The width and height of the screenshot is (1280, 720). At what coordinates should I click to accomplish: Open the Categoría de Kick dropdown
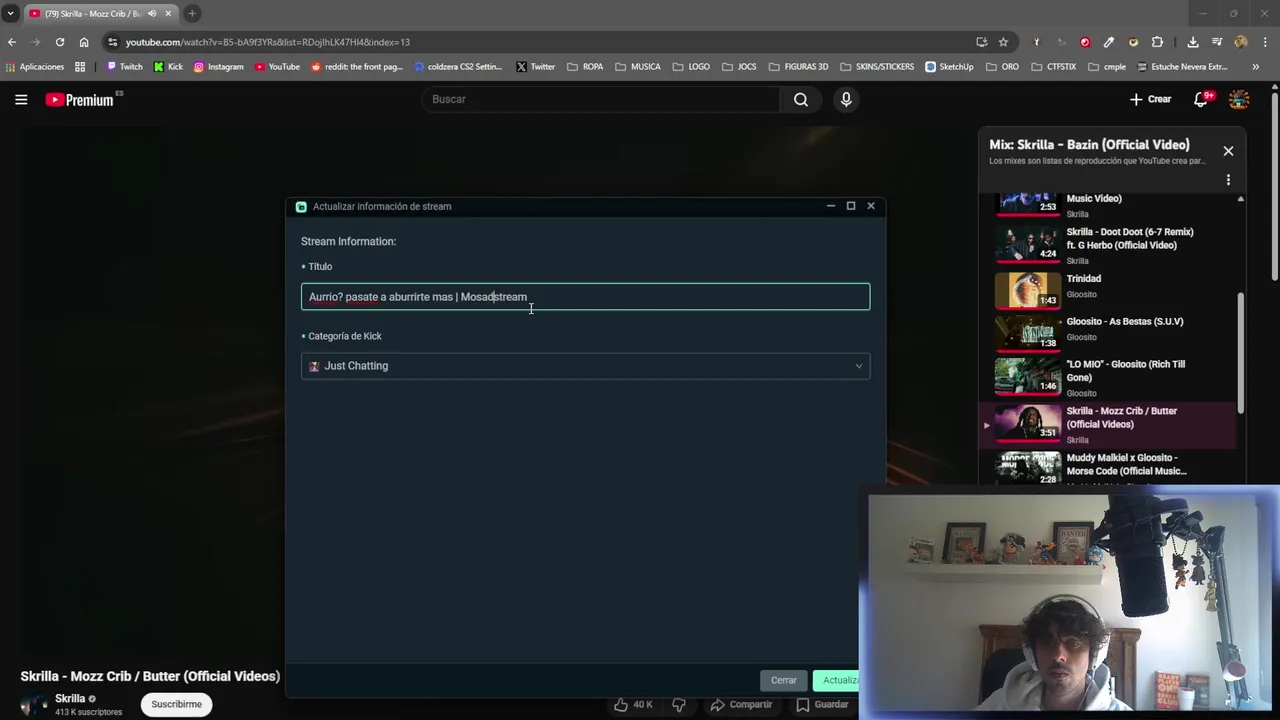click(585, 366)
